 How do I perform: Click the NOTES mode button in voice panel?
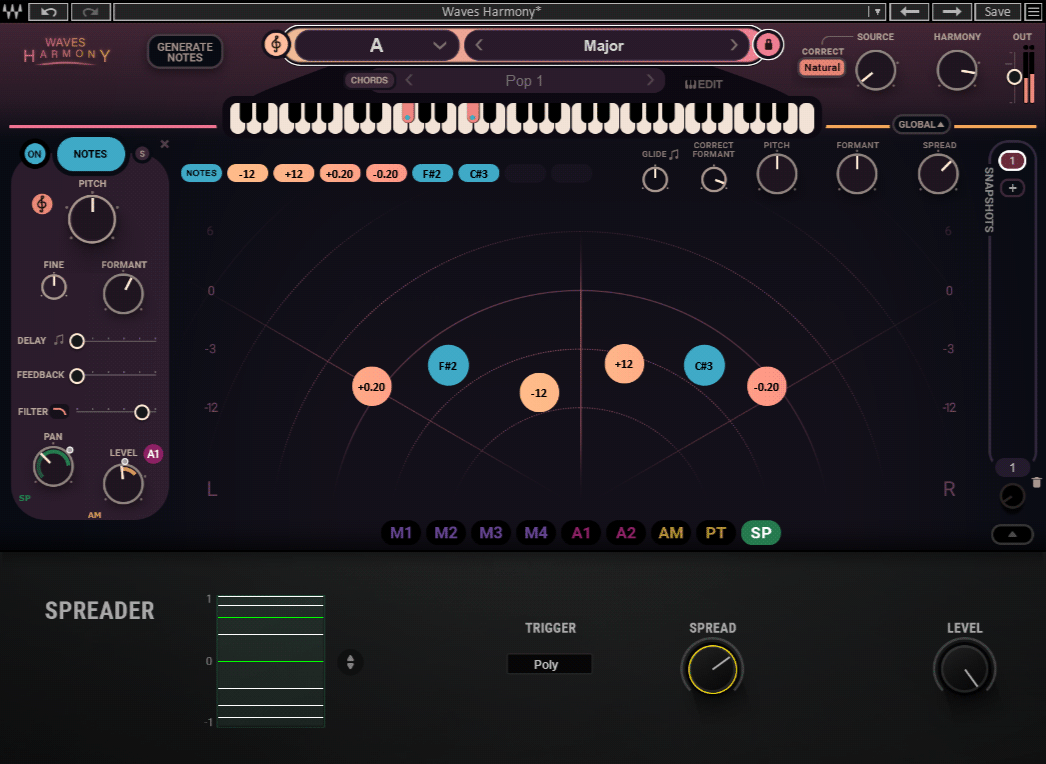point(90,153)
